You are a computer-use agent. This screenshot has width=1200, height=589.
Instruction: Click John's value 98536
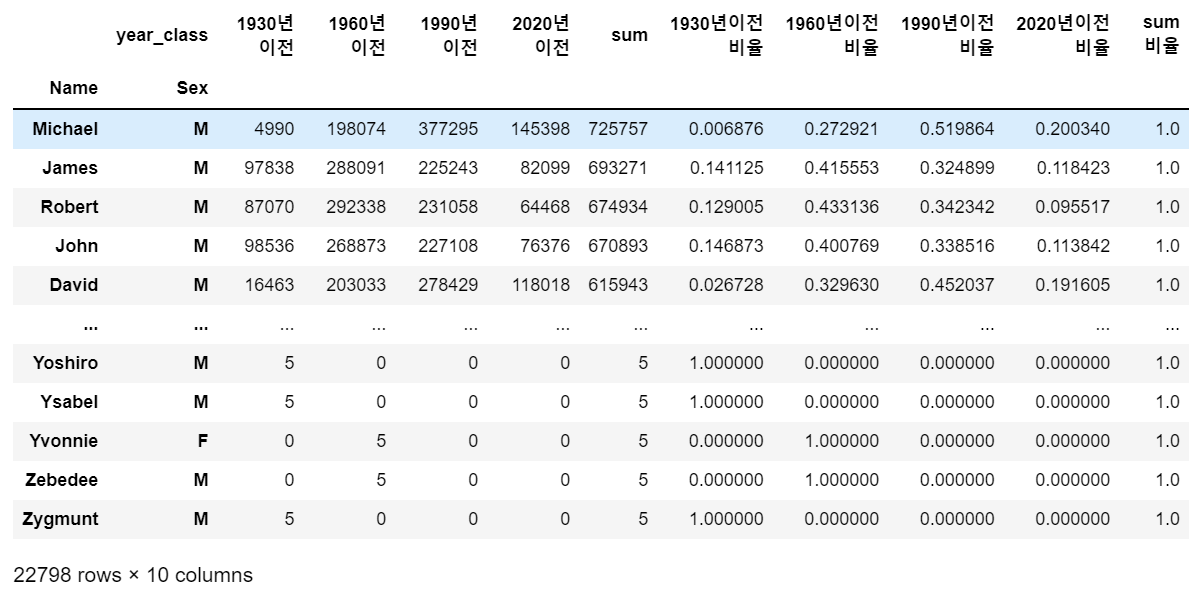pos(269,246)
